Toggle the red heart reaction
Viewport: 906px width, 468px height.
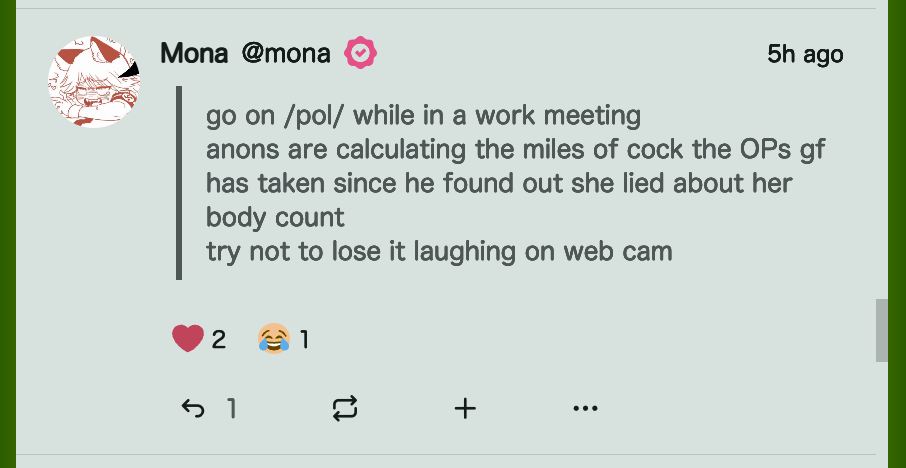click(188, 339)
